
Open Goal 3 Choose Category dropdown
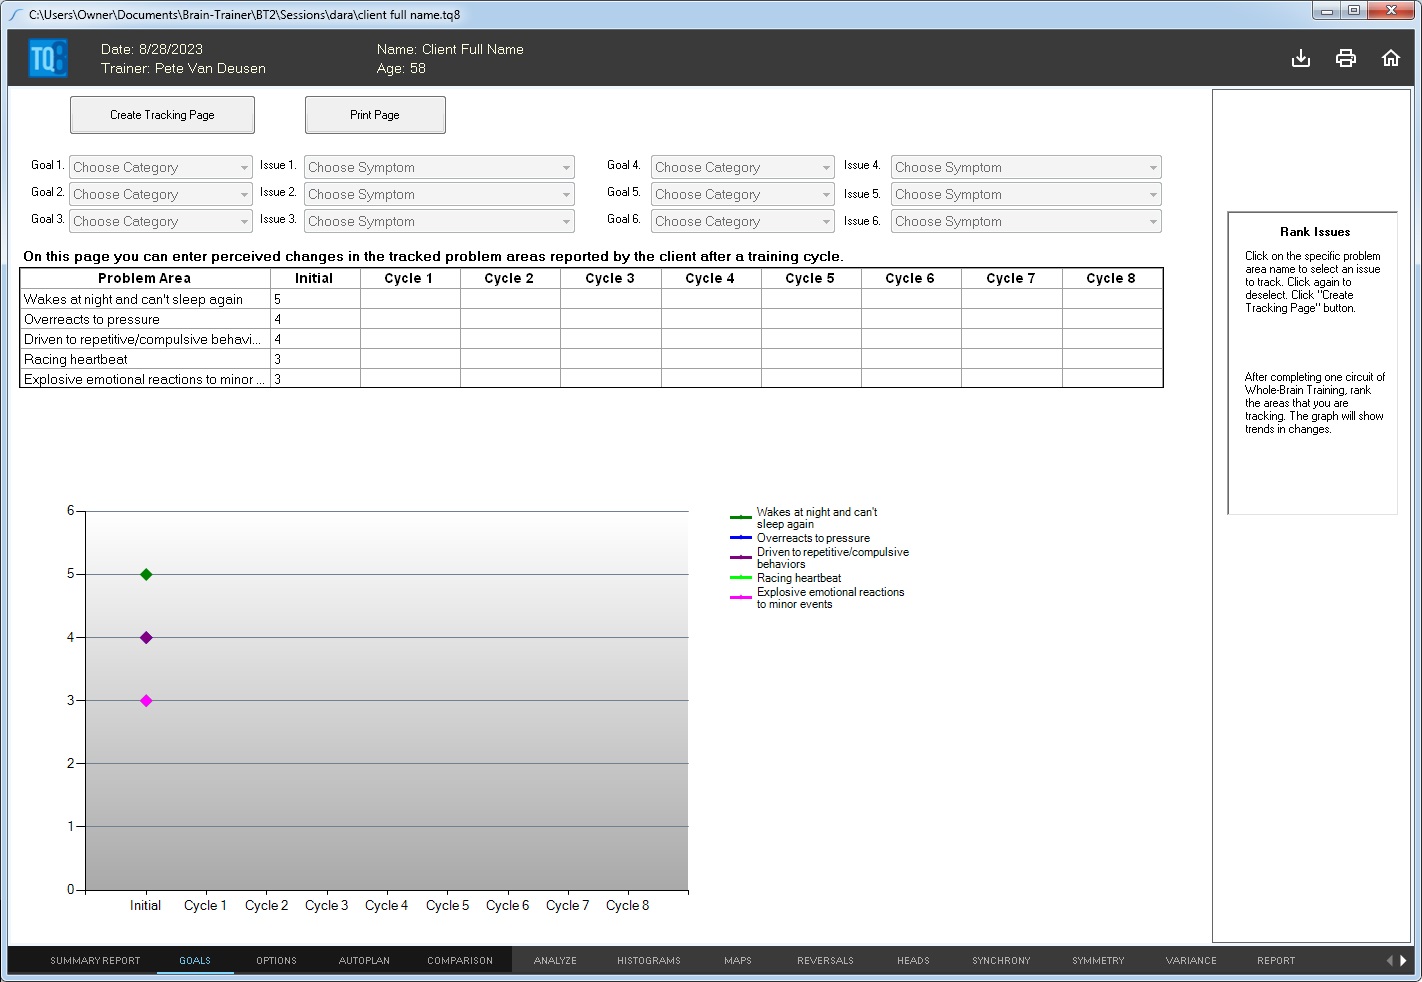pos(161,221)
